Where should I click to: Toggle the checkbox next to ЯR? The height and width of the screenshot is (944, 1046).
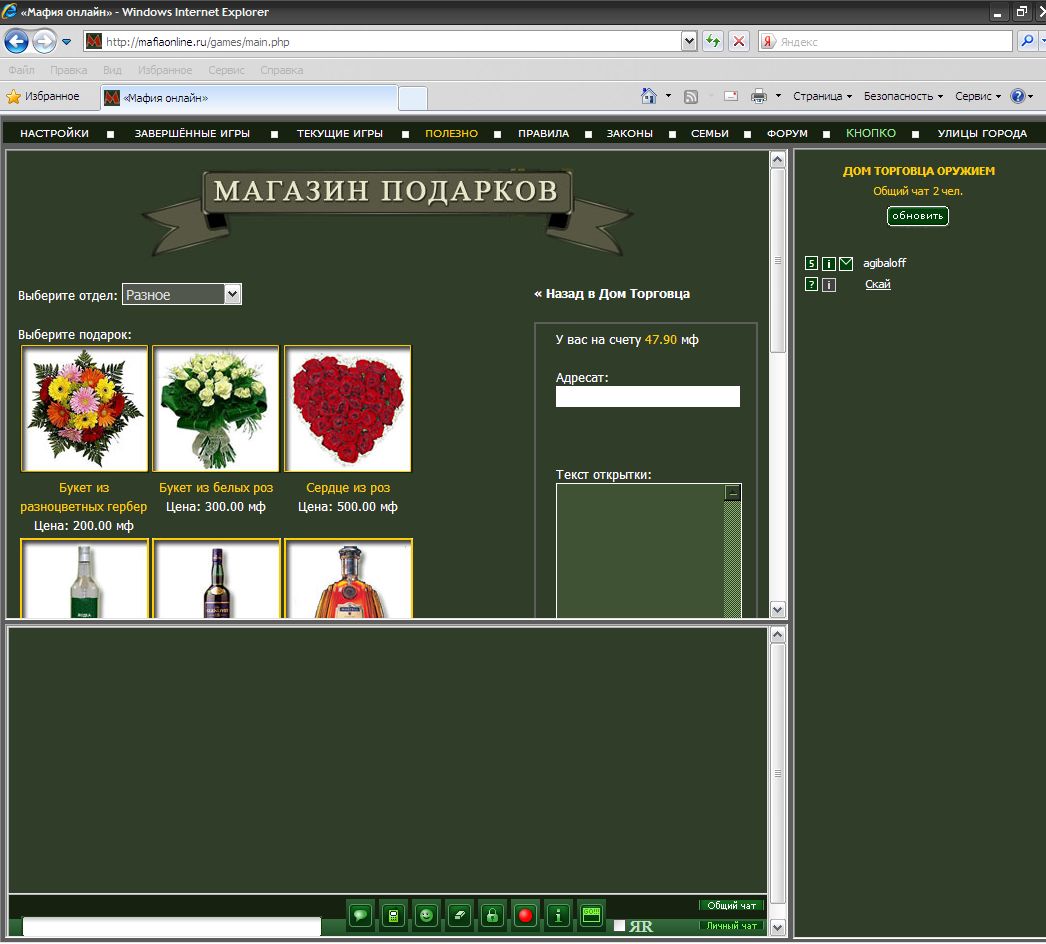619,925
